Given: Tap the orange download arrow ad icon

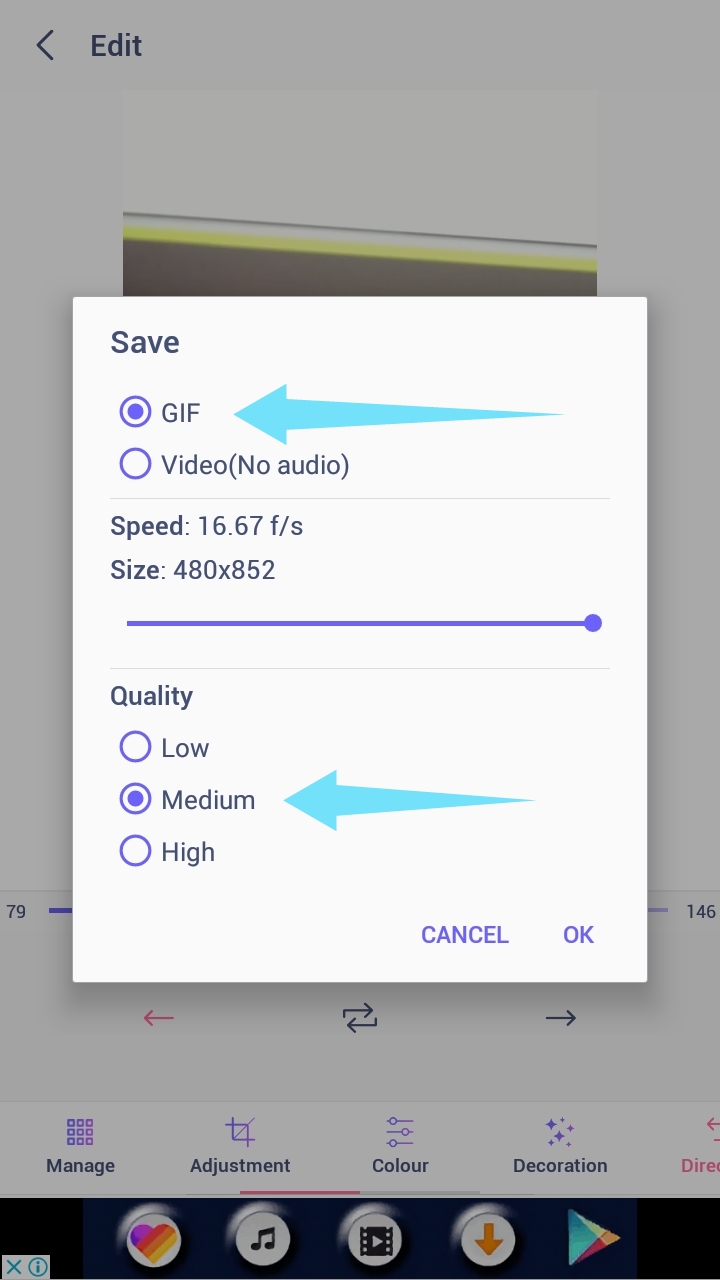Looking at the screenshot, I should [488, 1240].
